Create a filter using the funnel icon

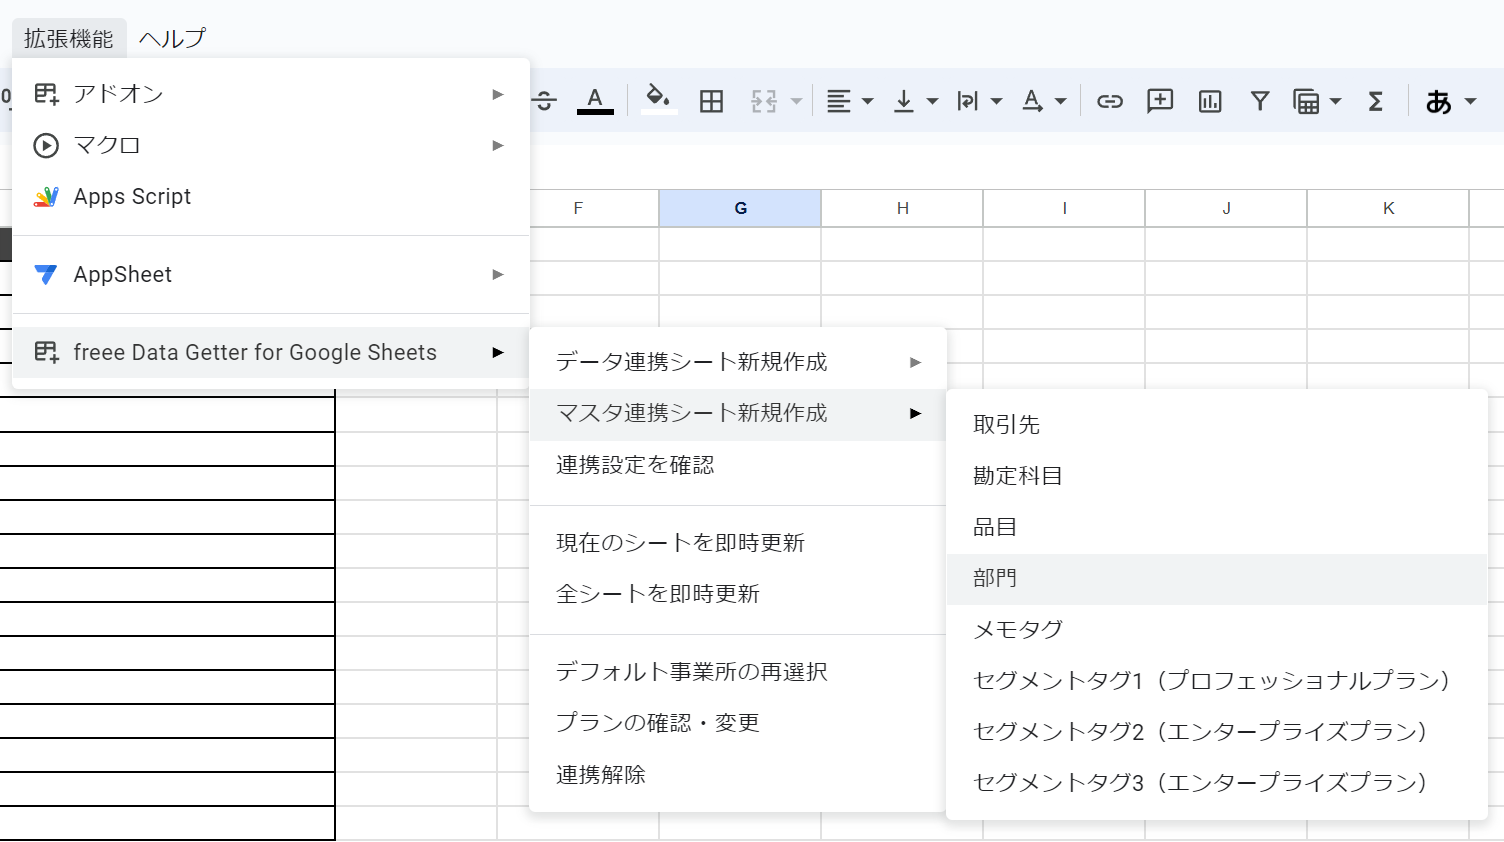1259,100
